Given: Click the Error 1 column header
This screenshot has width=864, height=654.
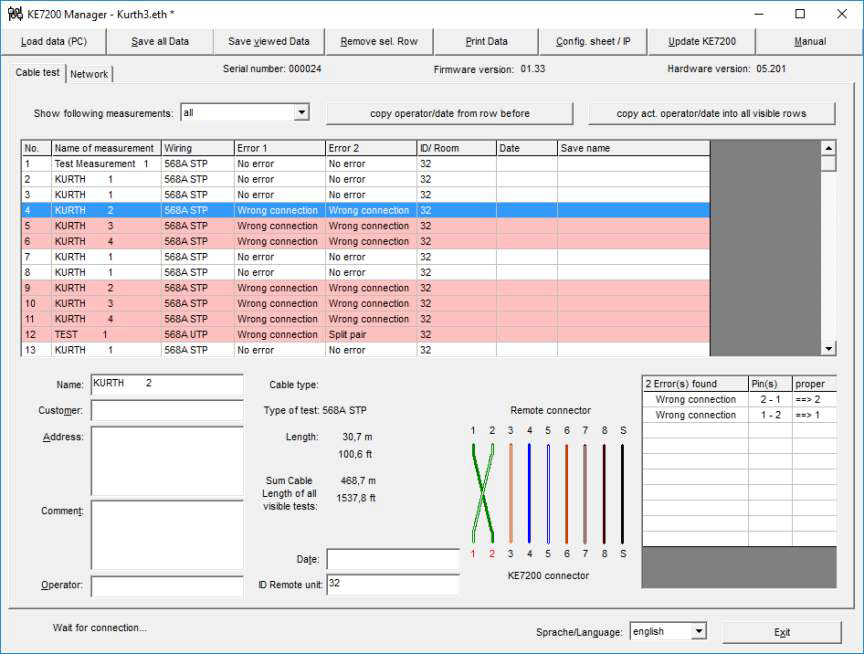Looking at the screenshot, I should (x=280, y=148).
